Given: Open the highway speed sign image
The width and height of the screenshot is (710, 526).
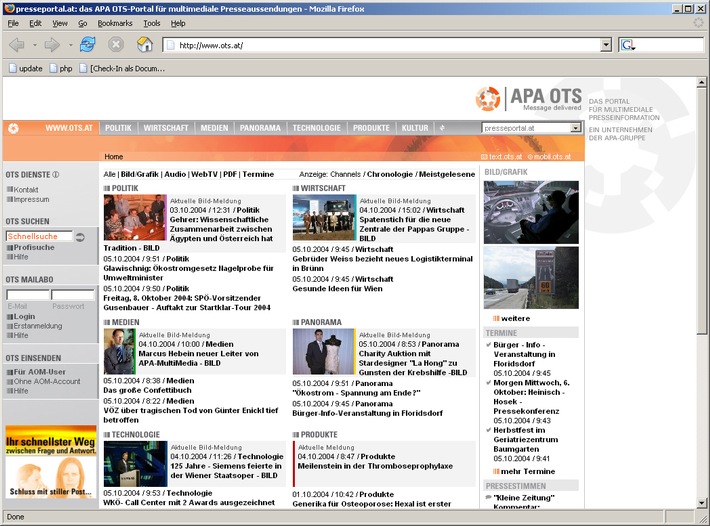Looking at the screenshot, I should tap(531, 278).
